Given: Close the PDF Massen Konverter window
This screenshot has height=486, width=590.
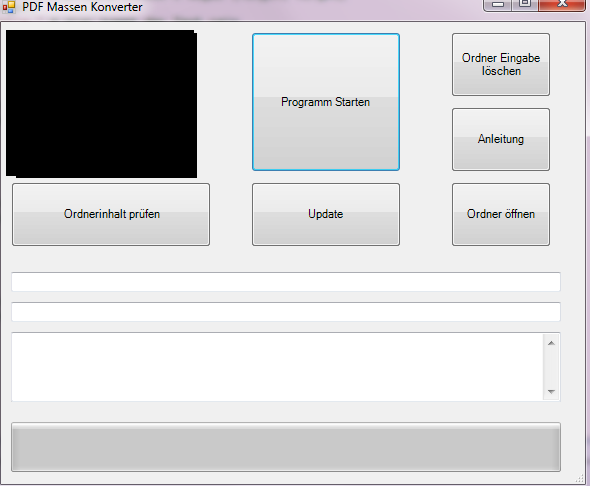Looking at the screenshot, I should point(562,5).
